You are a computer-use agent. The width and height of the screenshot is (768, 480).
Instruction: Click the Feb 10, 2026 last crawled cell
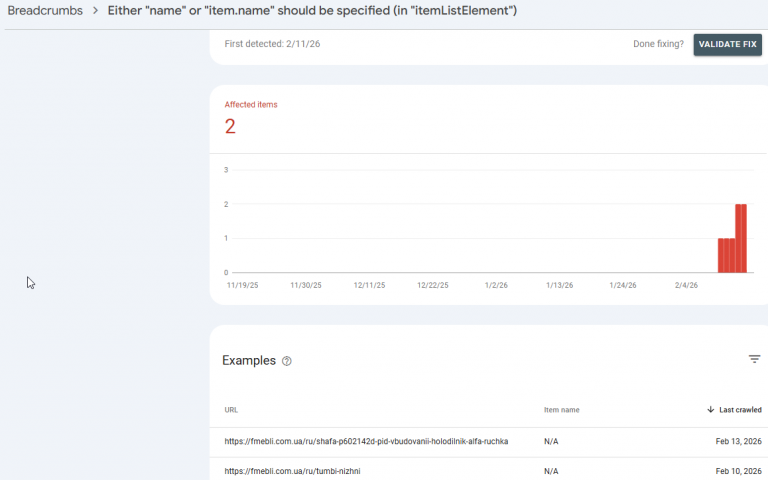coord(738,471)
